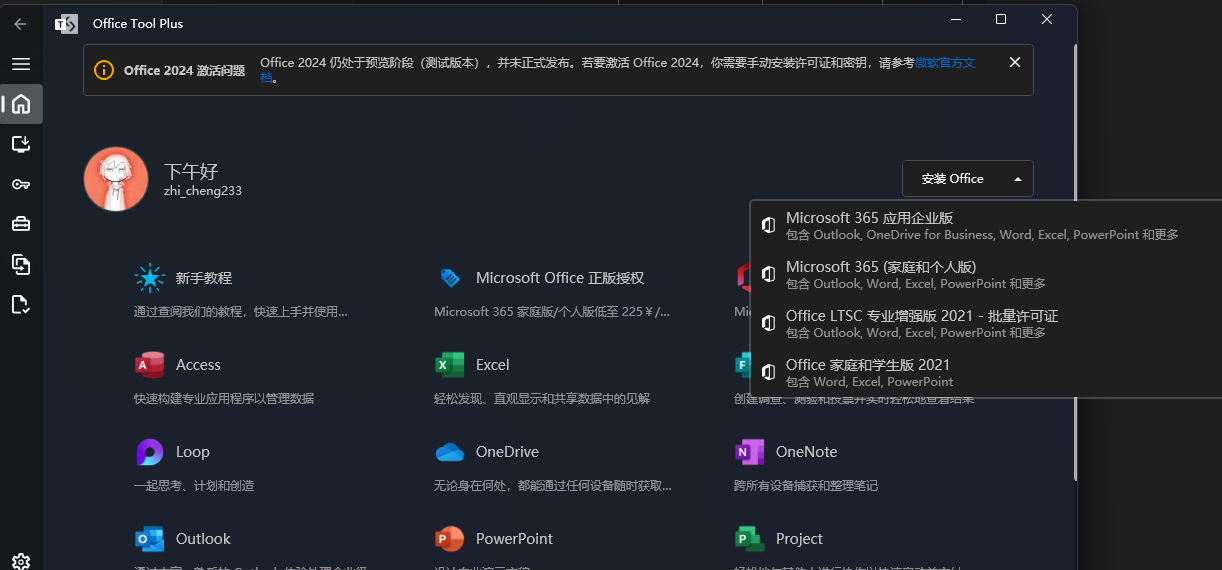Open the Activate key icon in the sidebar
Image resolution: width=1222 pixels, height=570 pixels.
pyautogui.click(x=21, y=184)
